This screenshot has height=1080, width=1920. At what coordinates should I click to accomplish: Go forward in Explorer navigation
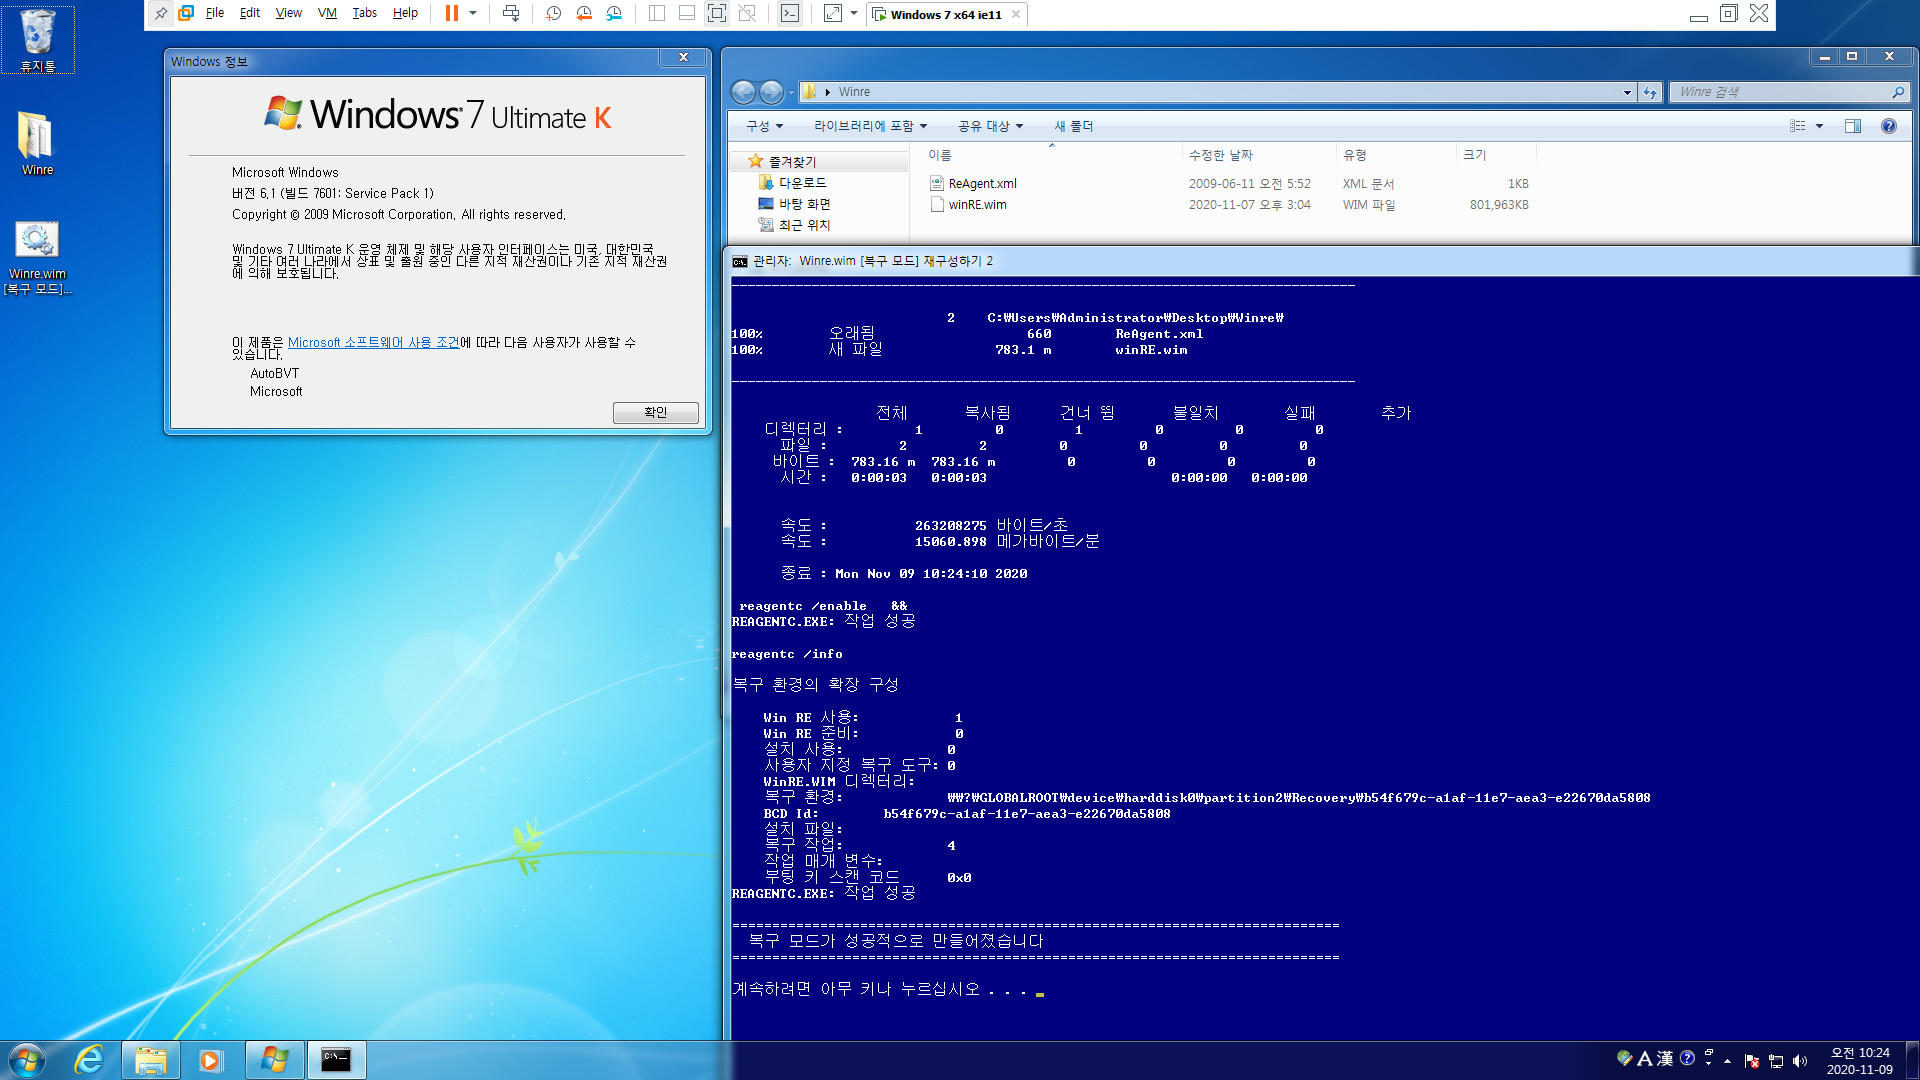[x=771, y=92]
